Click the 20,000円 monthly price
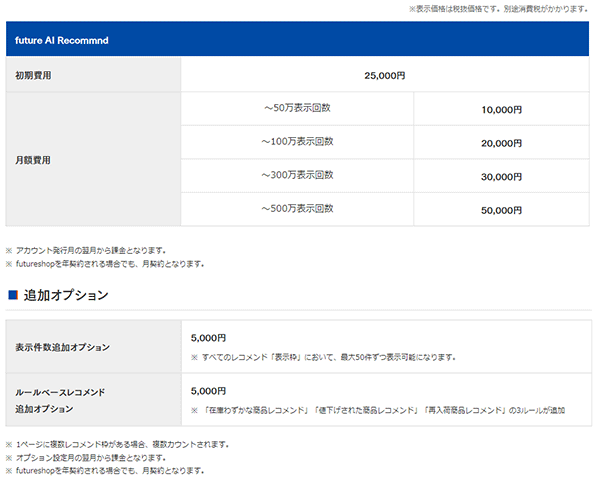 (x=502, y=143)
